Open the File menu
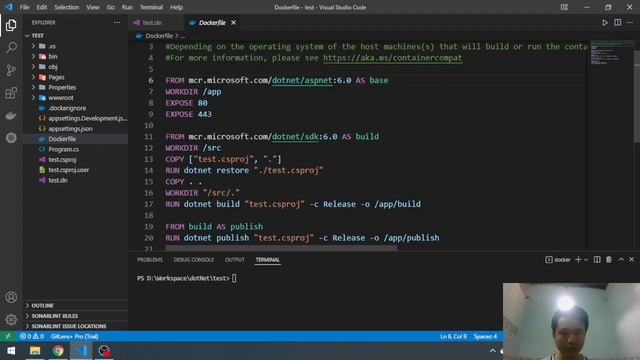Screen dimensions: 640x360 [24, 7]
